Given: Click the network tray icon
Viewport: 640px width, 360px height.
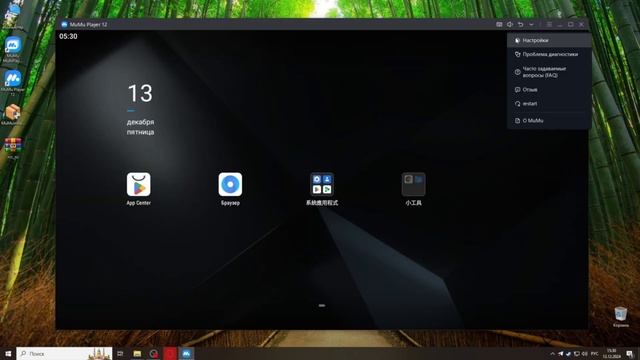Looking at the screenshot, I should [x=577, y=353].
